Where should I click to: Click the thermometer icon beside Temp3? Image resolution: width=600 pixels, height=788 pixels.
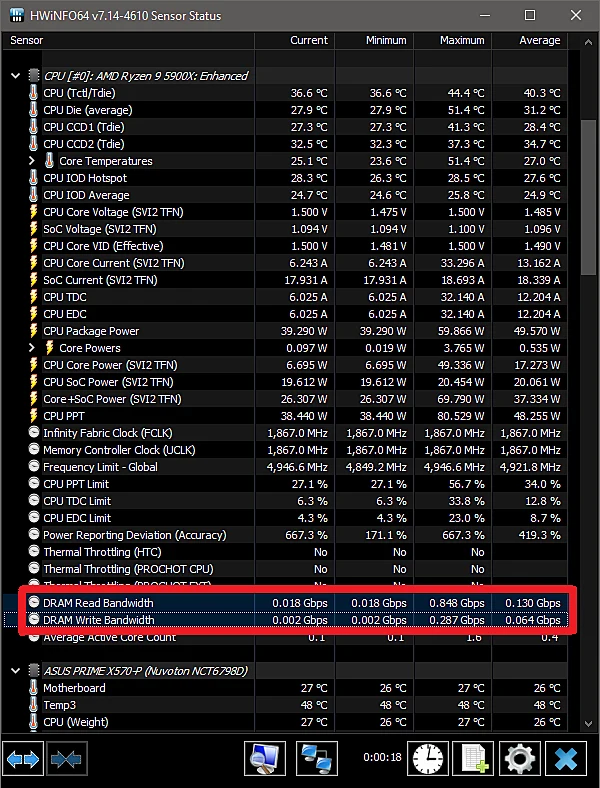click(33, 705)
